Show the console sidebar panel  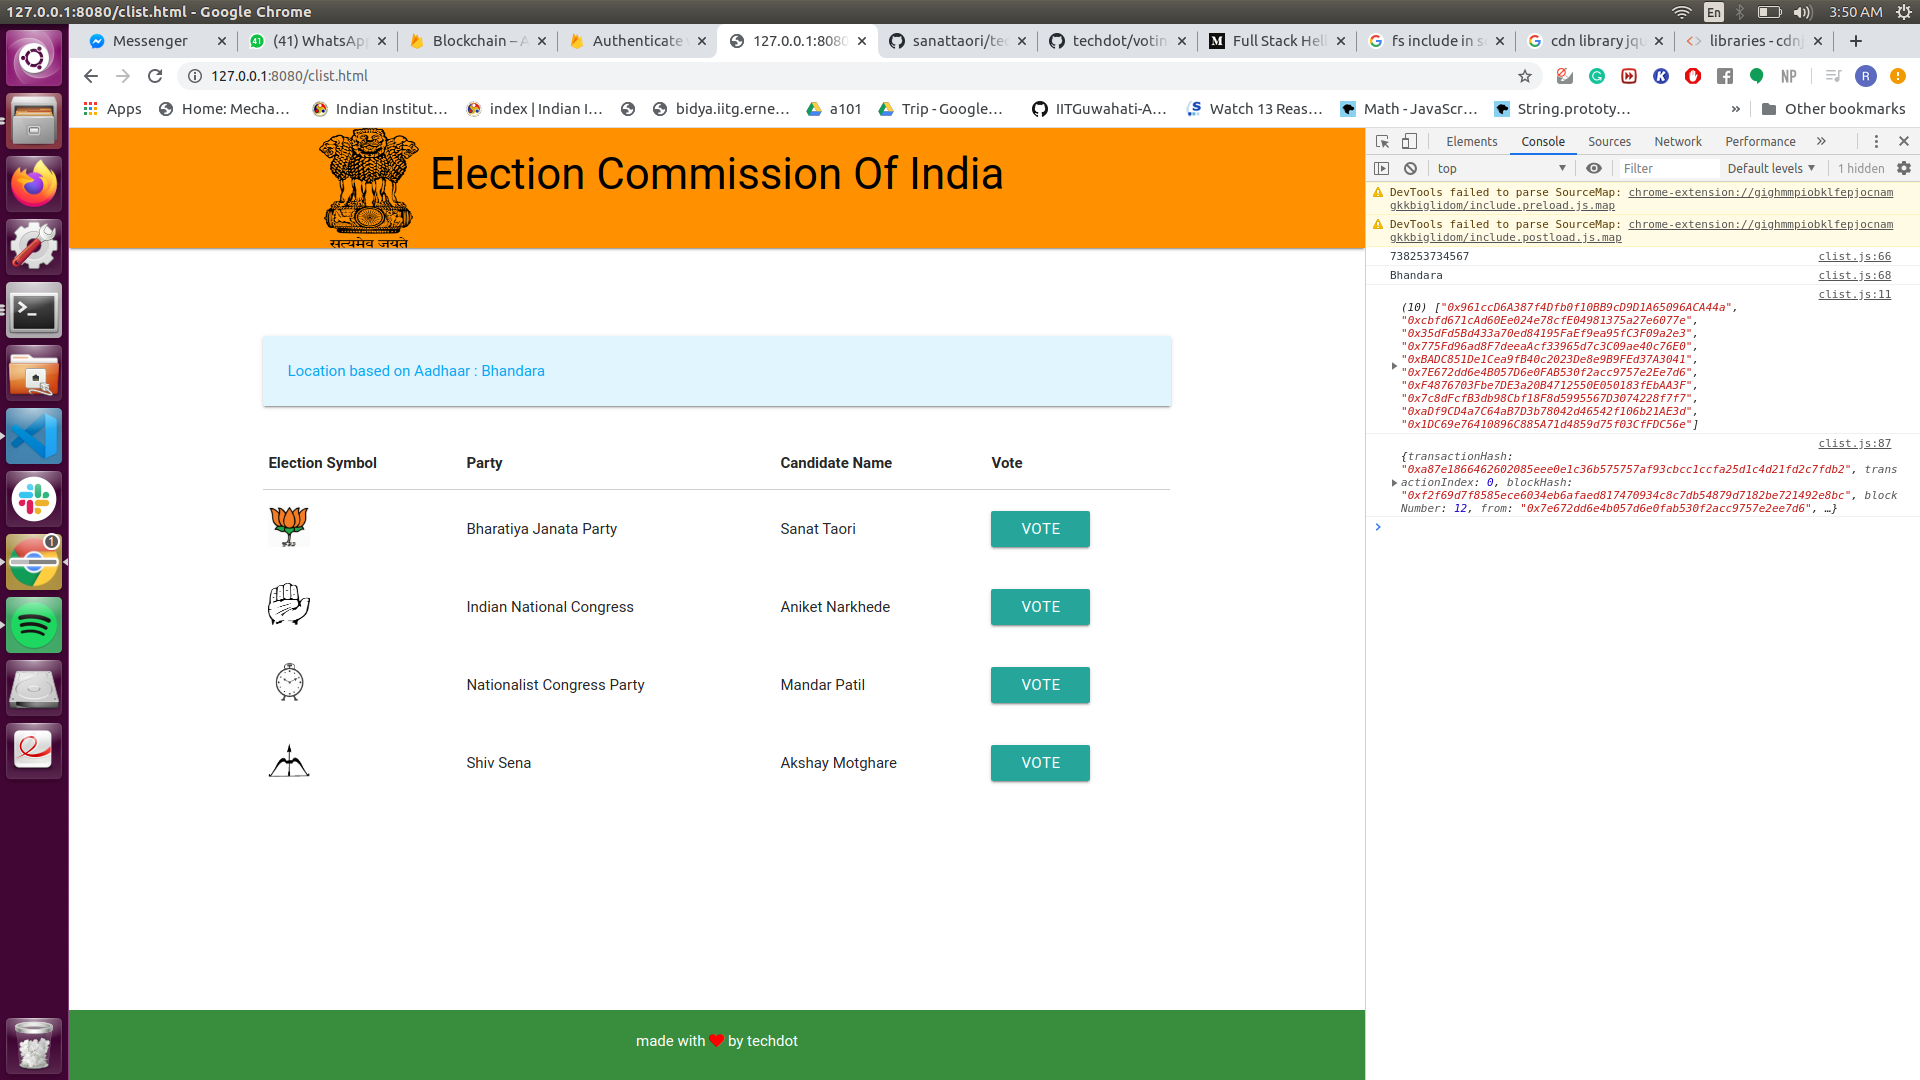tap(1382, 168)
